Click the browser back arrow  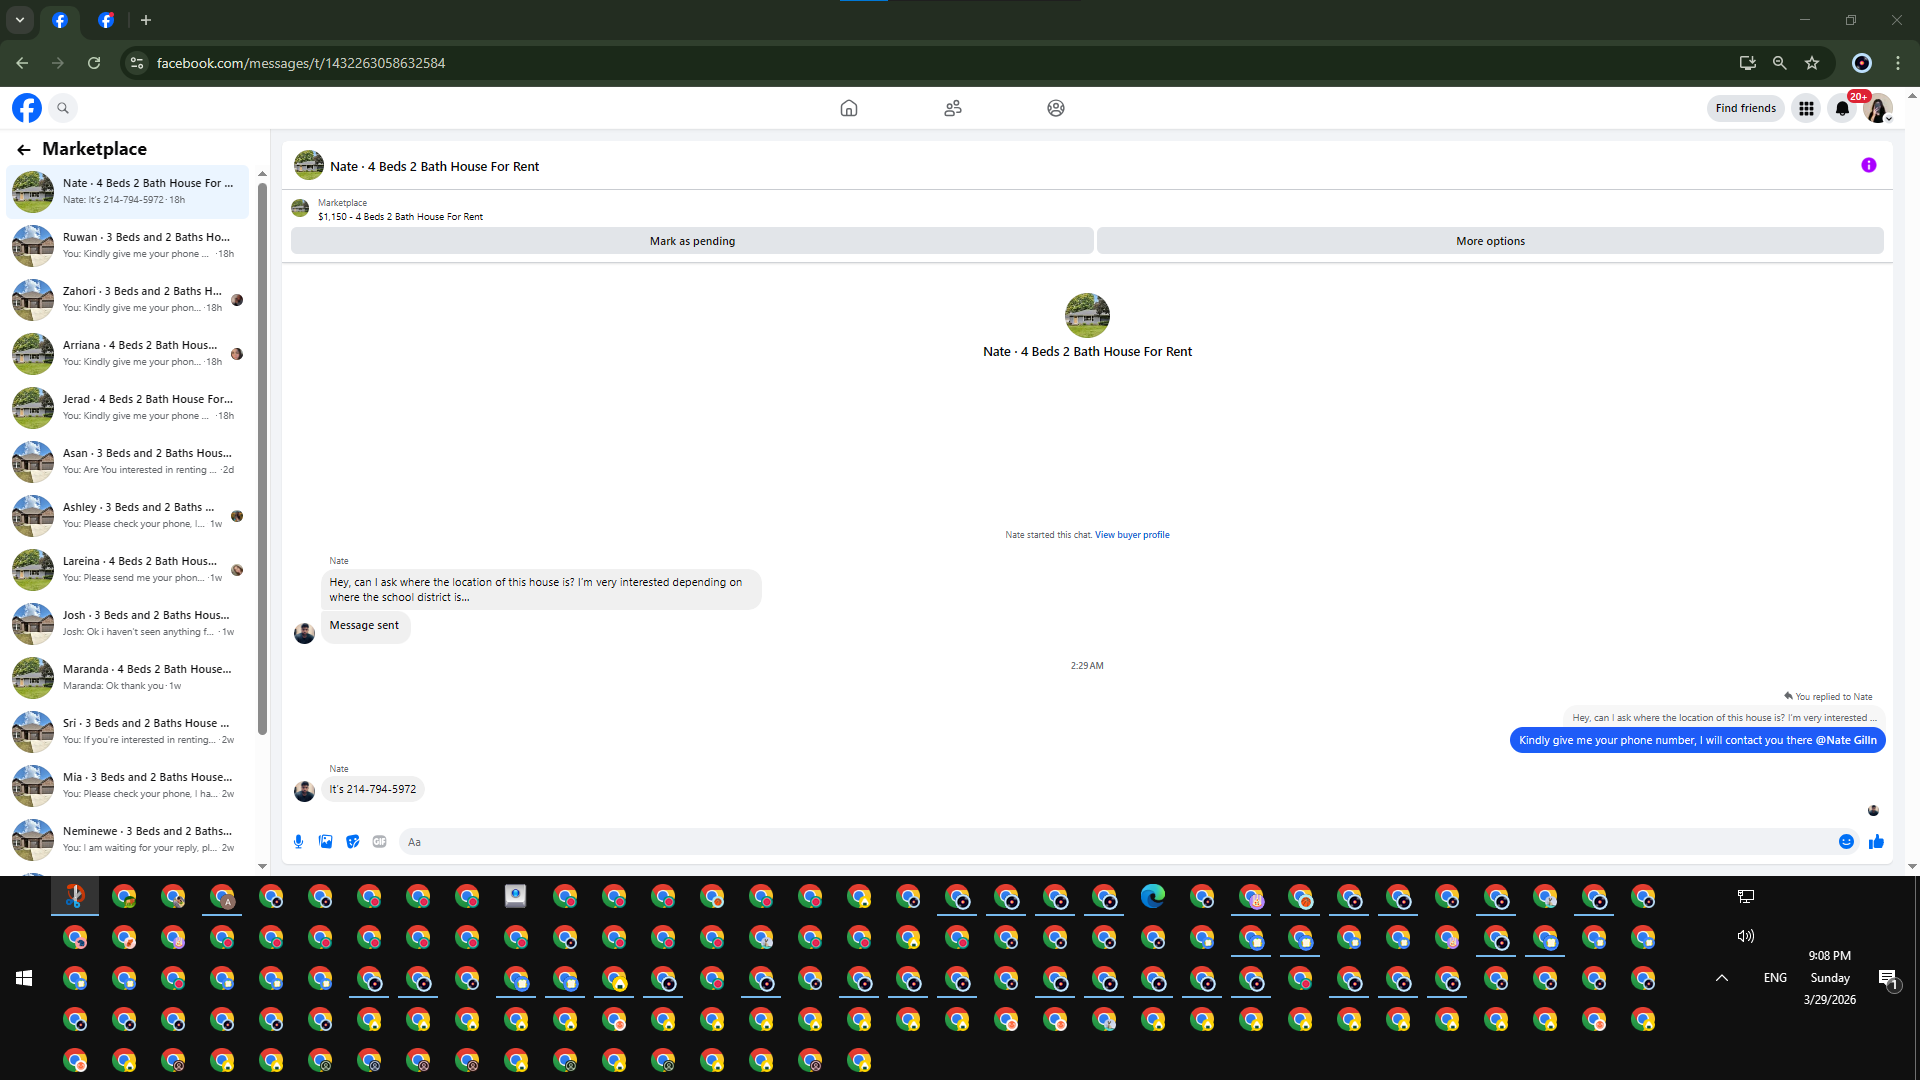click(22, 63)
